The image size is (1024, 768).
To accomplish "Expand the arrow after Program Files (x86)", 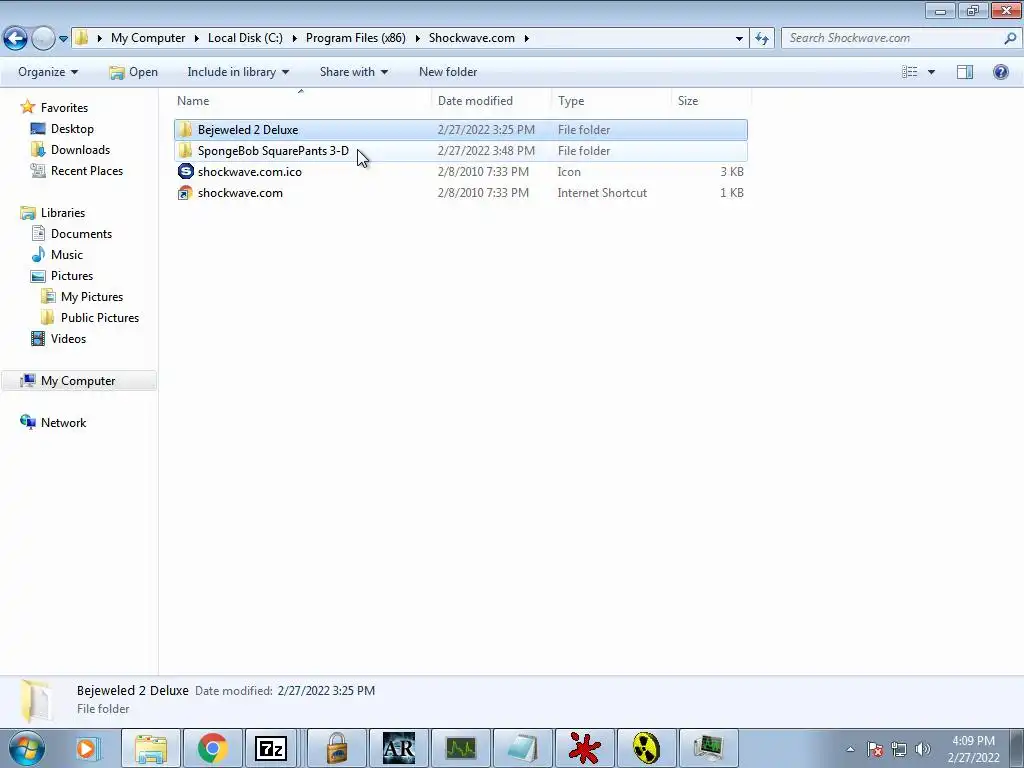I will coord(417,39).
